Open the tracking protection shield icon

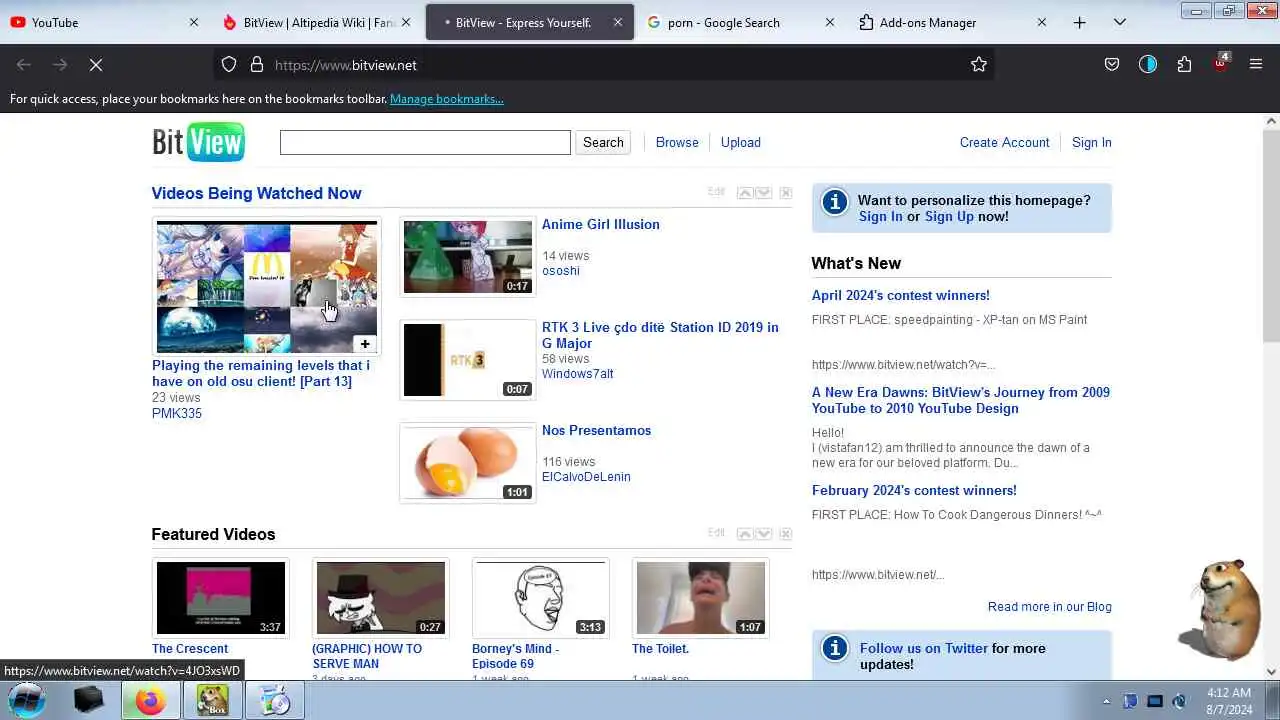point(229,65)
